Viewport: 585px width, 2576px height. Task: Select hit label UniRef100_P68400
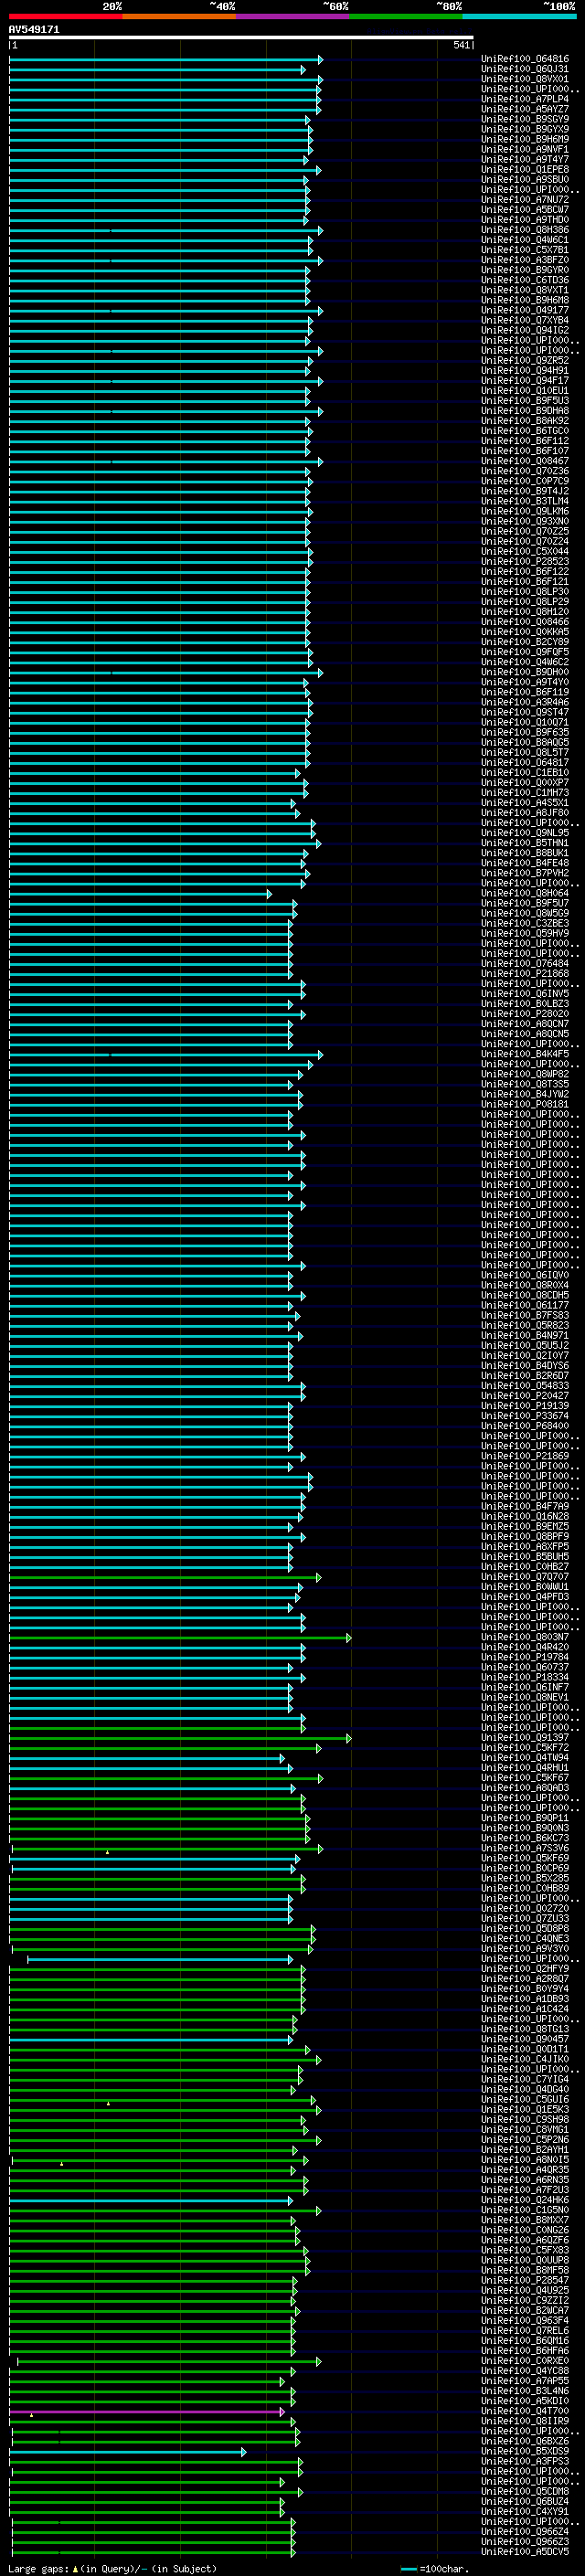pos(525,1426)
